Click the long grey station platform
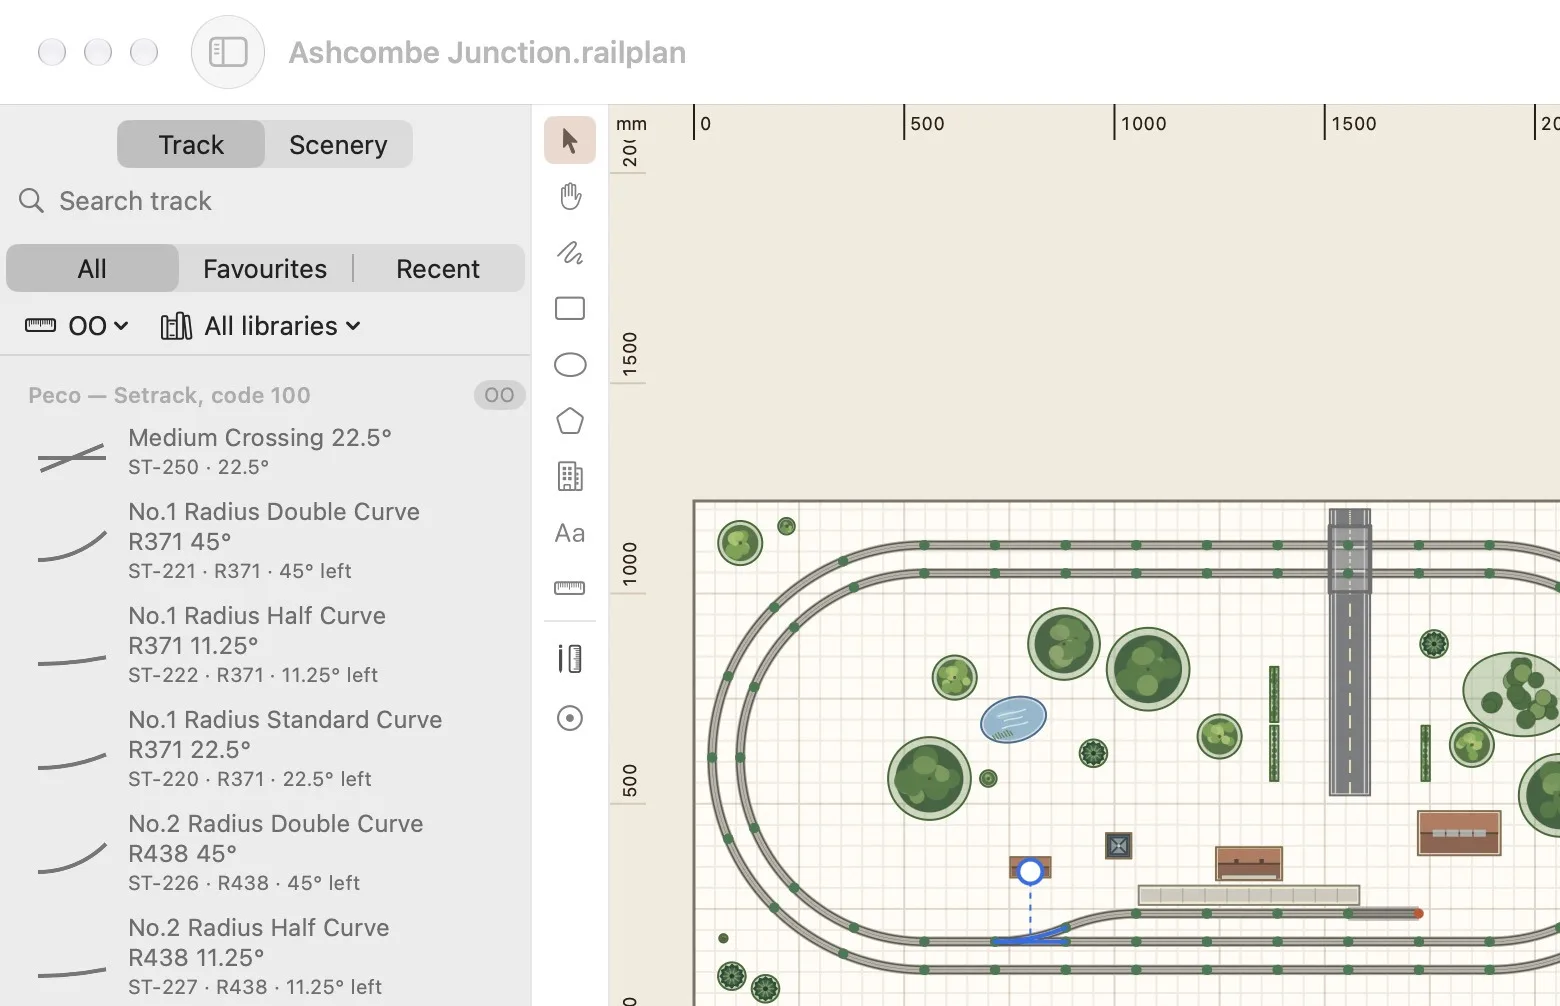 click(1249, 895)
